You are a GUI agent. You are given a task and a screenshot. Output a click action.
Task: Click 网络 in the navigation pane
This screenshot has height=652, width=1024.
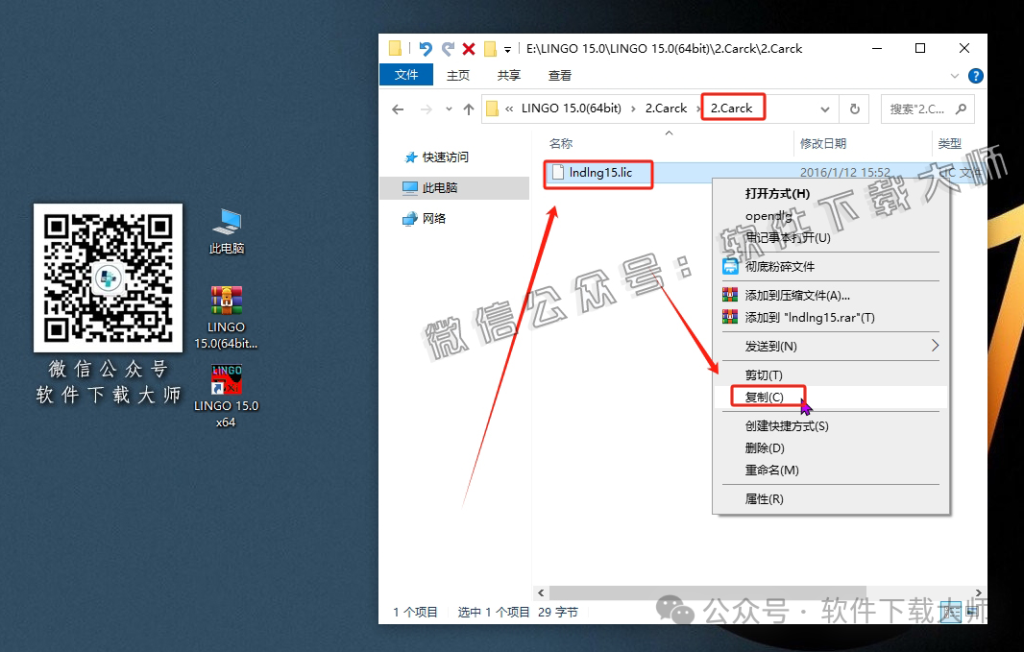point(432,218)
